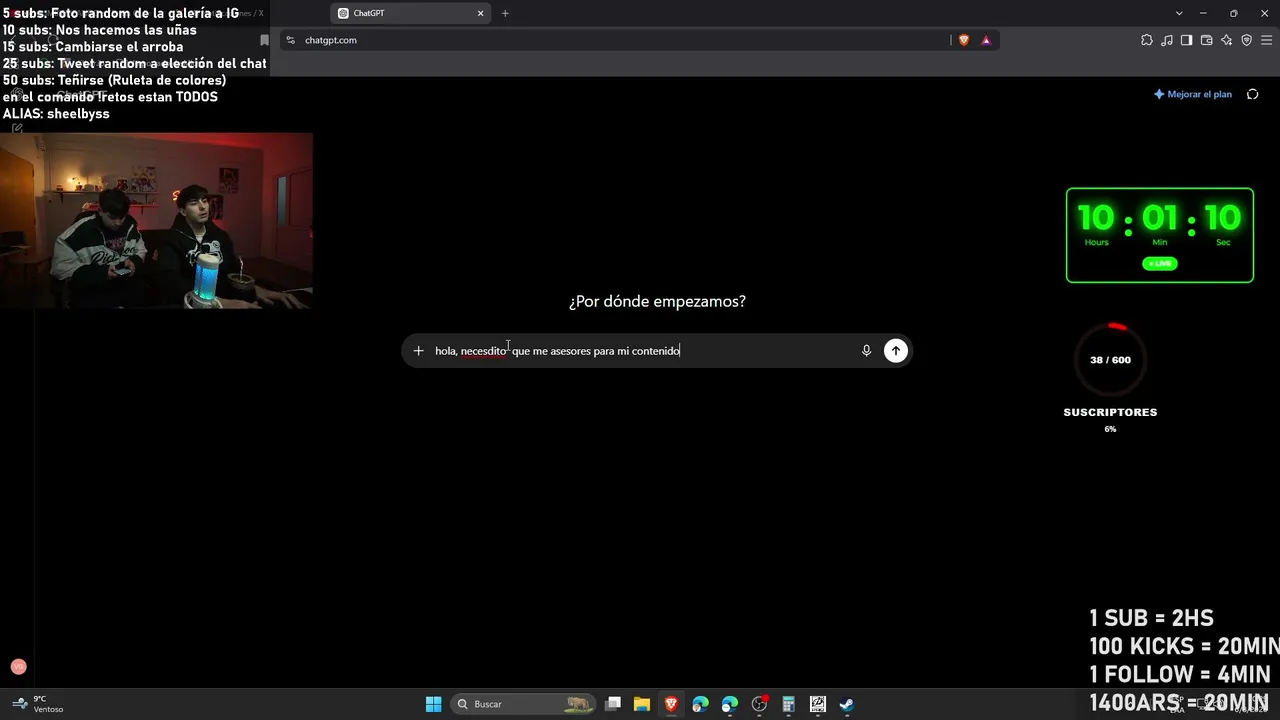Open the Brave Wallet icon
The image size is (1280, 720).
pyautogui.click(x=1206, y=40)
